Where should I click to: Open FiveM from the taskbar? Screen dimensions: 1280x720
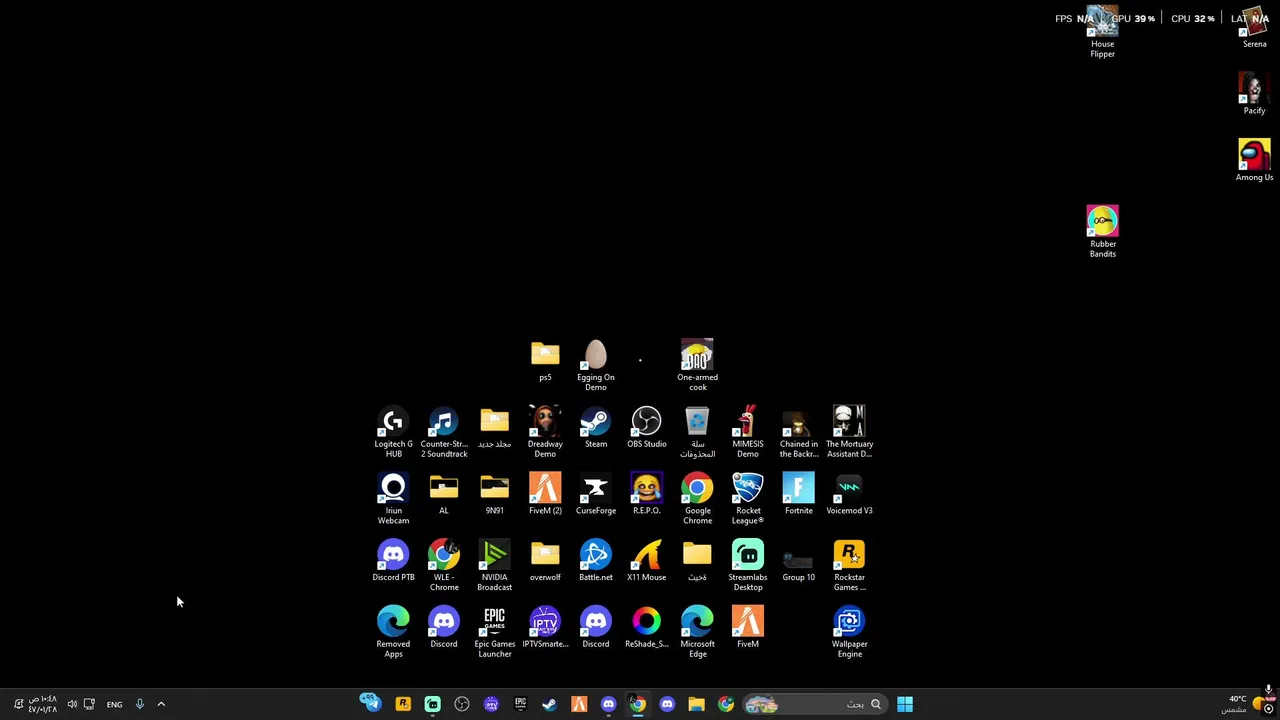coord(579,704)
